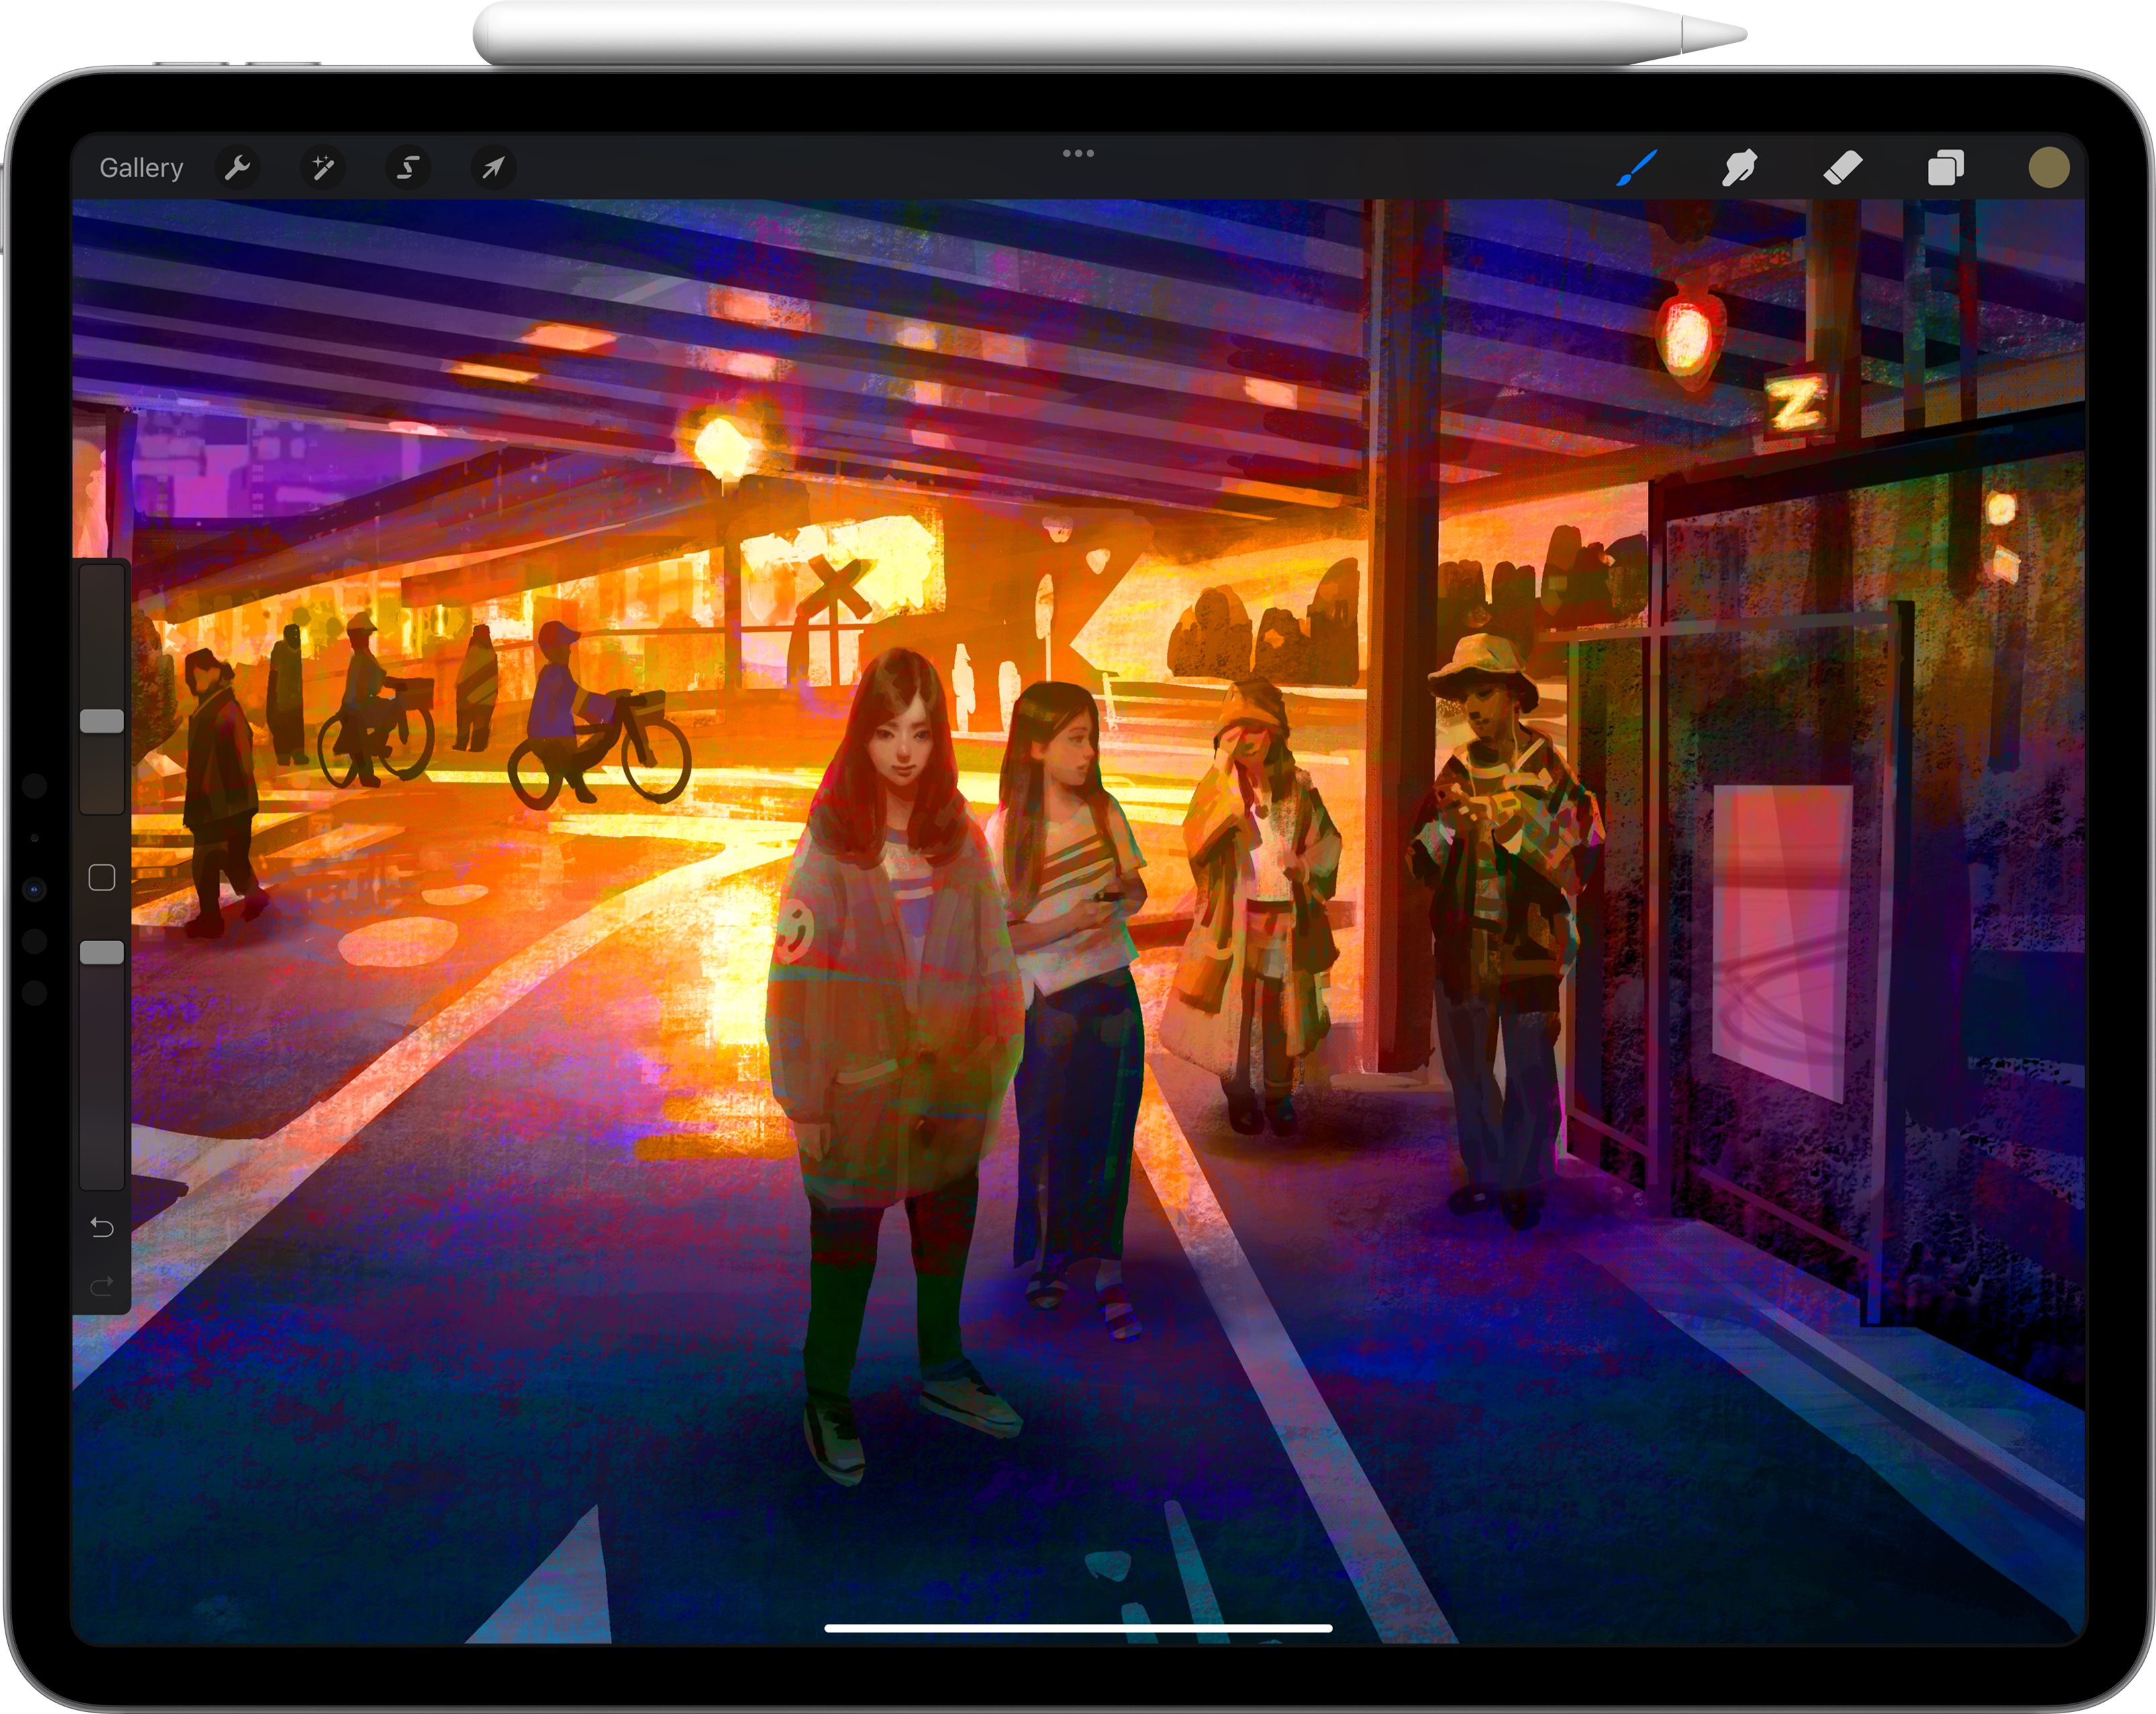This screenshot has height=1714, width=2156.
Task: Open the Layers panel
Action: (1945, 167)
